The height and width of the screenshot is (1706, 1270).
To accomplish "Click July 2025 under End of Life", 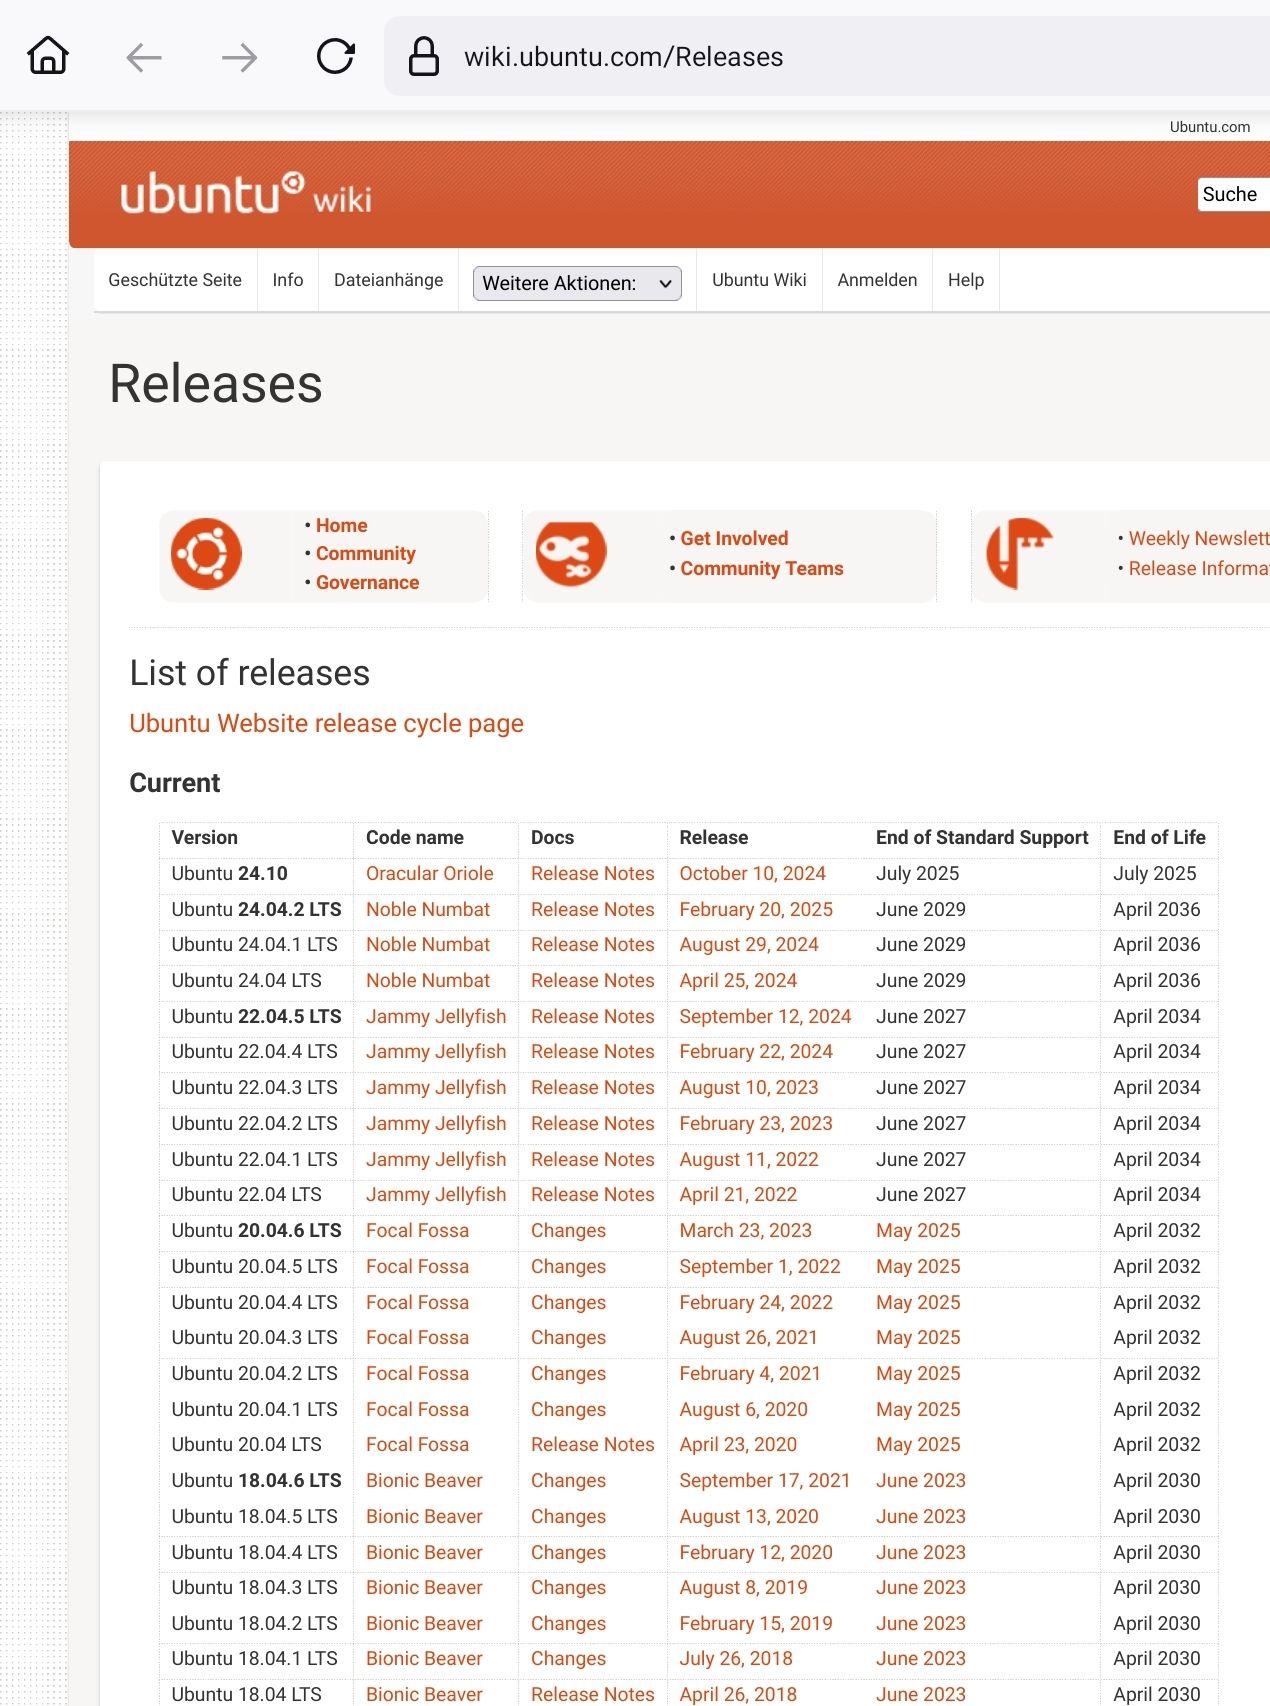I will pyautogui.click(x=1155, y=873).
